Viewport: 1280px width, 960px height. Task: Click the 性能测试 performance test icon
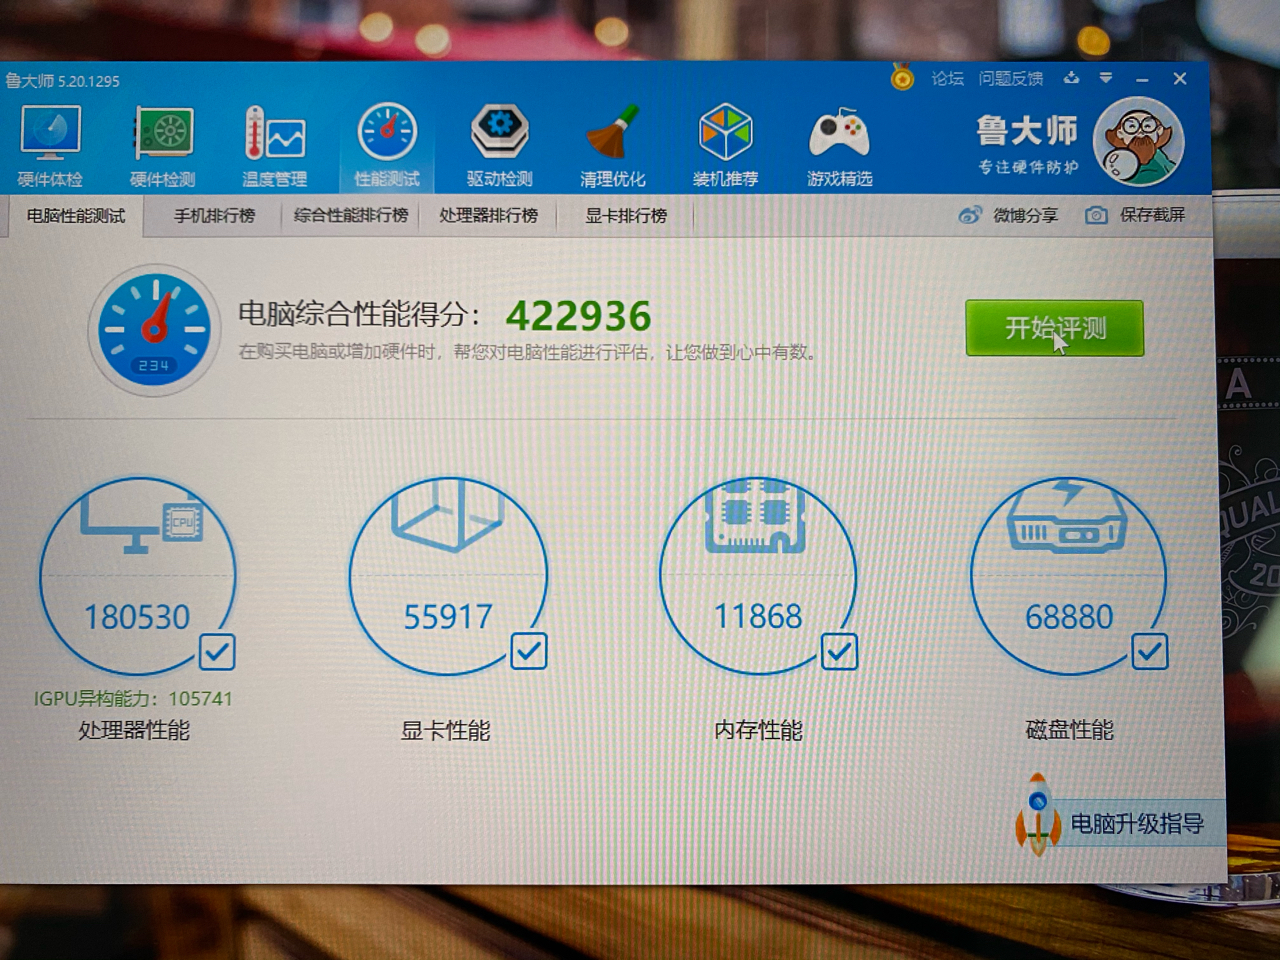point(387,140)
